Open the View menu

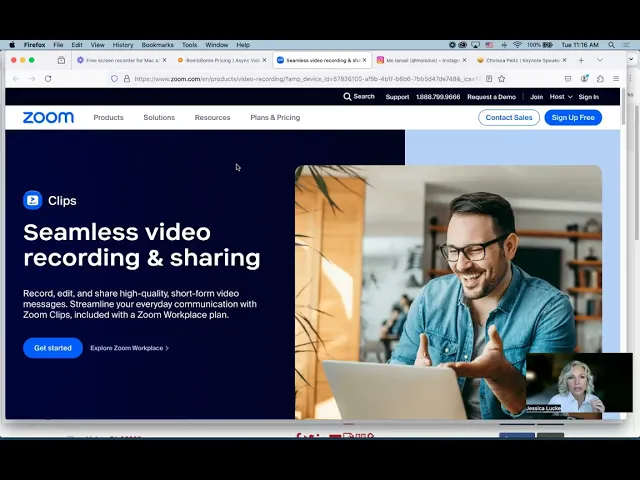click(x=98, y=45)
